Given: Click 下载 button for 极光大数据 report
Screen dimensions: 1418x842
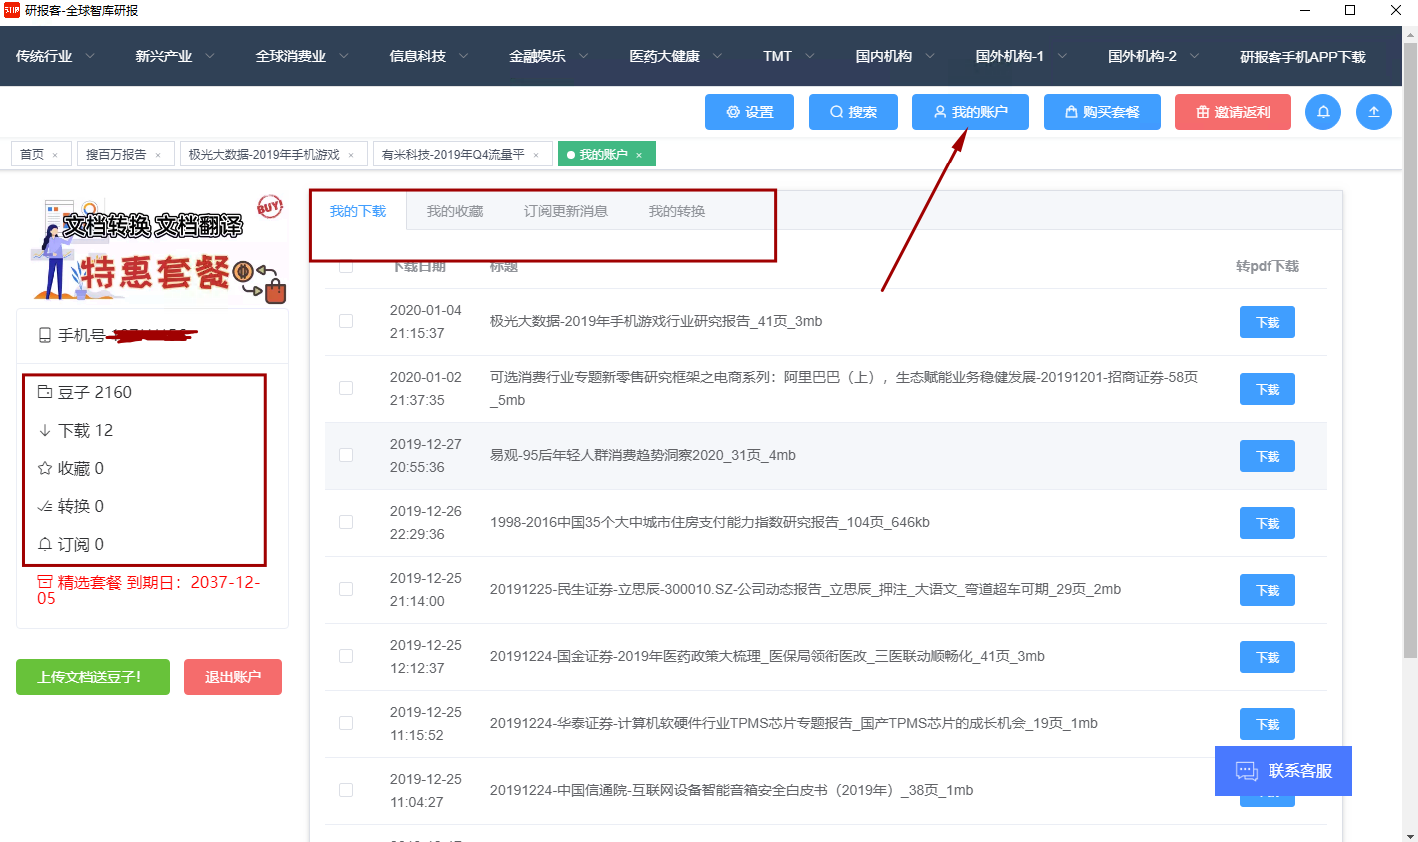Looking at the screenshot, I should coord(1268,322).
